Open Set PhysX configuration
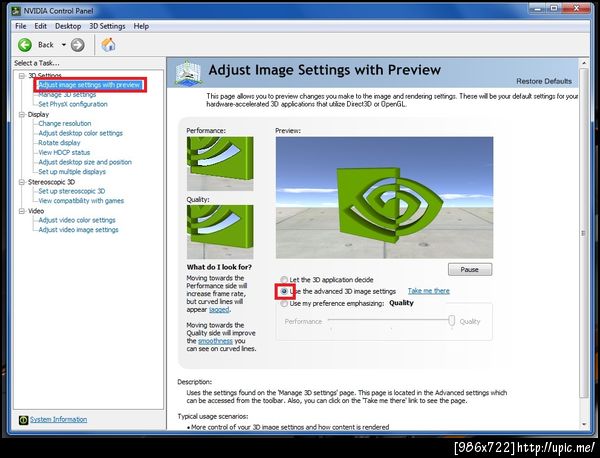Screen dimensions: 600x458 (73, 104)
